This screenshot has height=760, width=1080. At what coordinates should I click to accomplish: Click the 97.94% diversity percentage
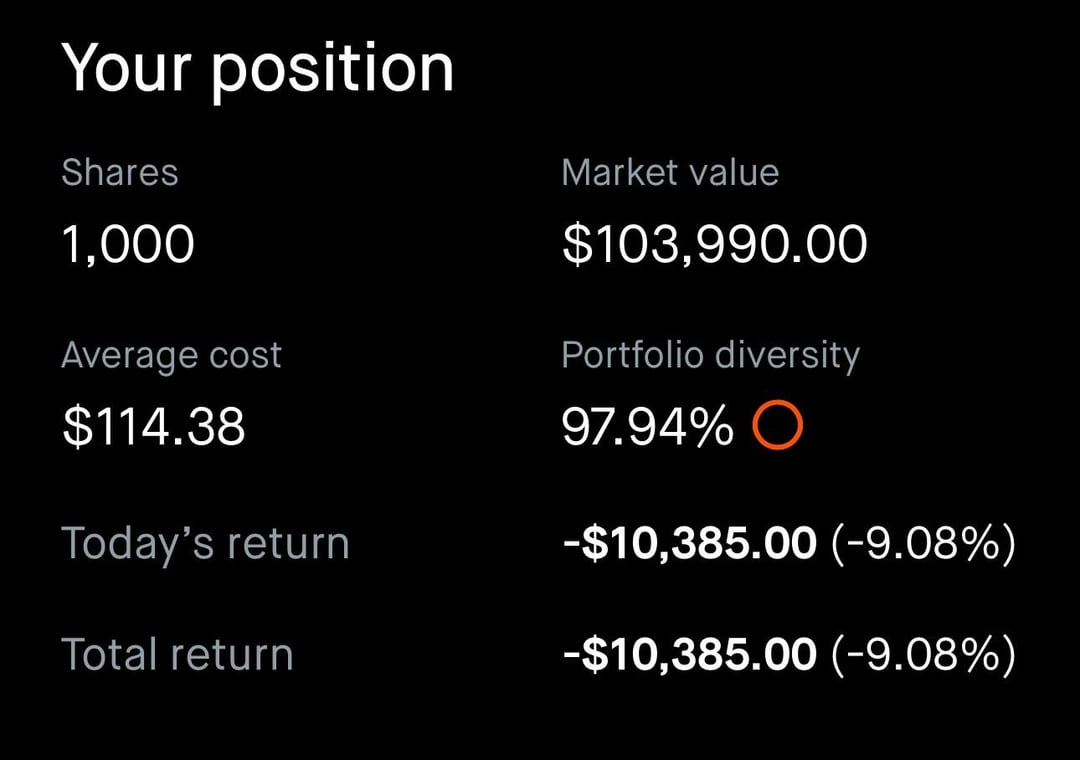click(x=647, y=427)
